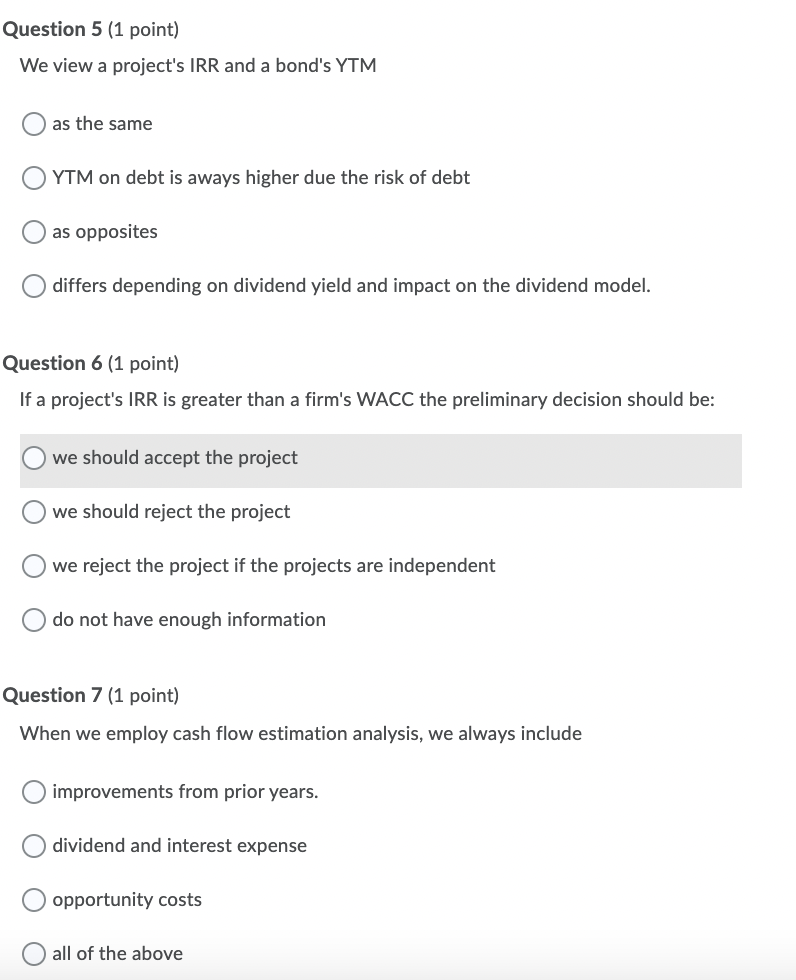Viewport: 796px width, 980px height.
Task: Choose 'we should accept the project'
Action: [x=33, y=457]
